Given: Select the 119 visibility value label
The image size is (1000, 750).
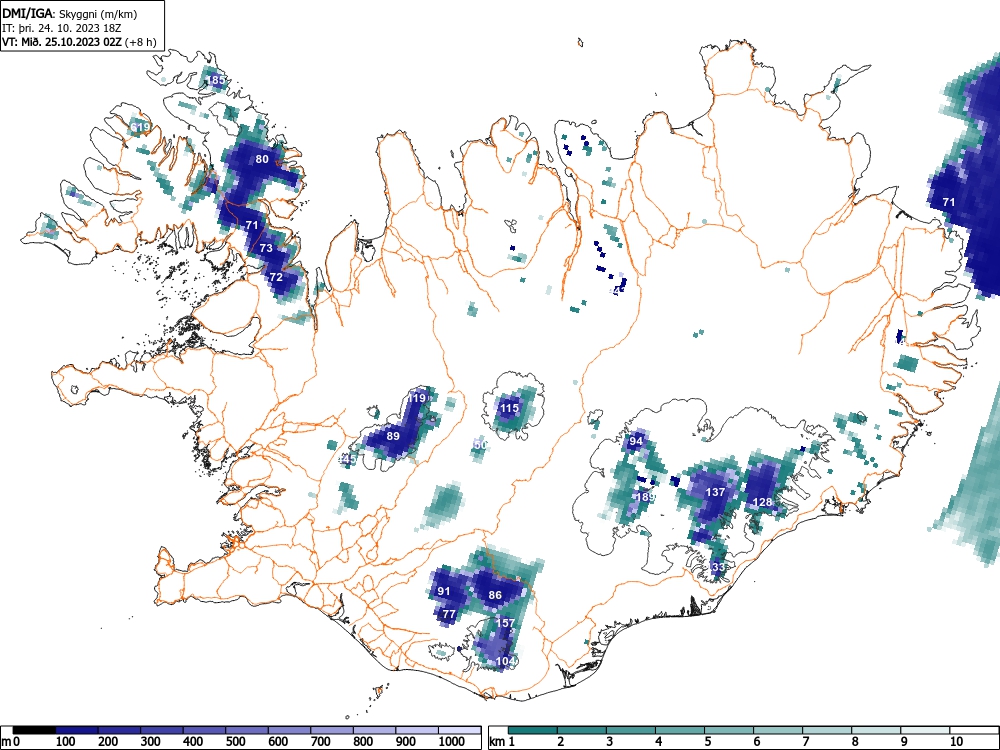Looking at the screenshot, I should click(416, 398).
